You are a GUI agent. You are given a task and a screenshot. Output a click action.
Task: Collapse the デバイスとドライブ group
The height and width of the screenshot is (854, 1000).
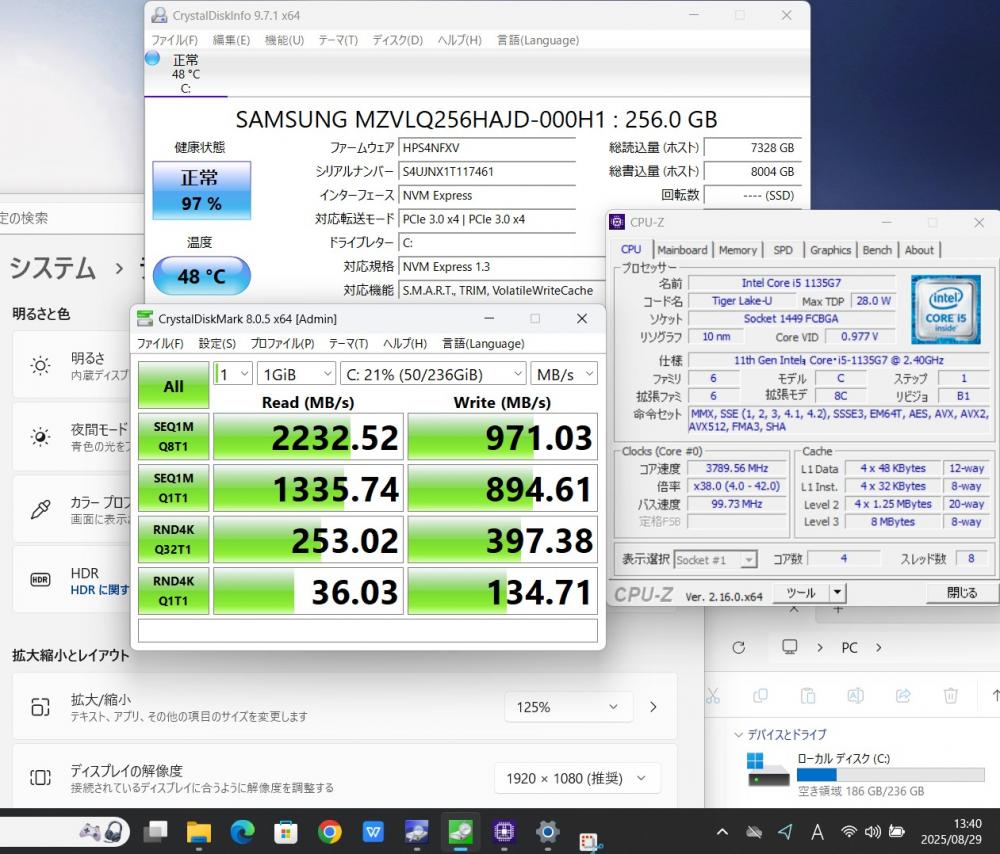click(739, 735)
